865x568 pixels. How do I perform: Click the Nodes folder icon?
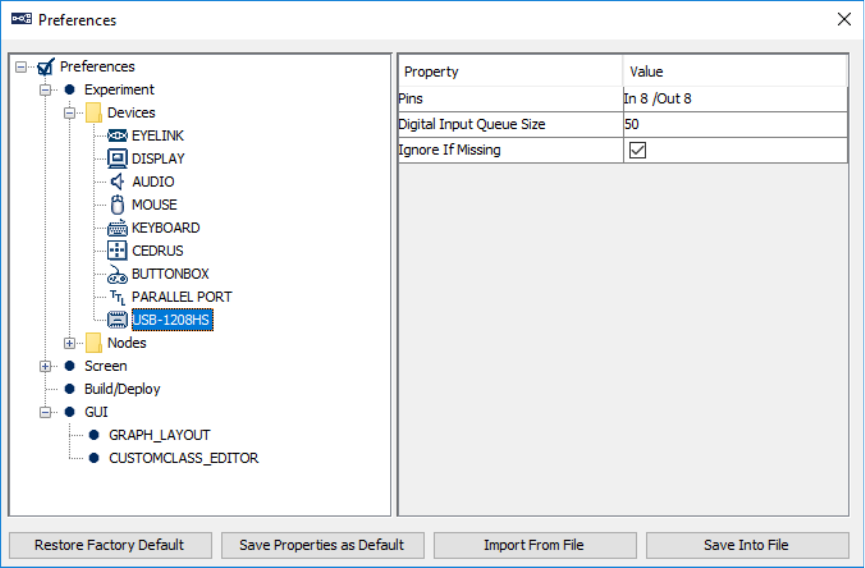coord(94,343)
